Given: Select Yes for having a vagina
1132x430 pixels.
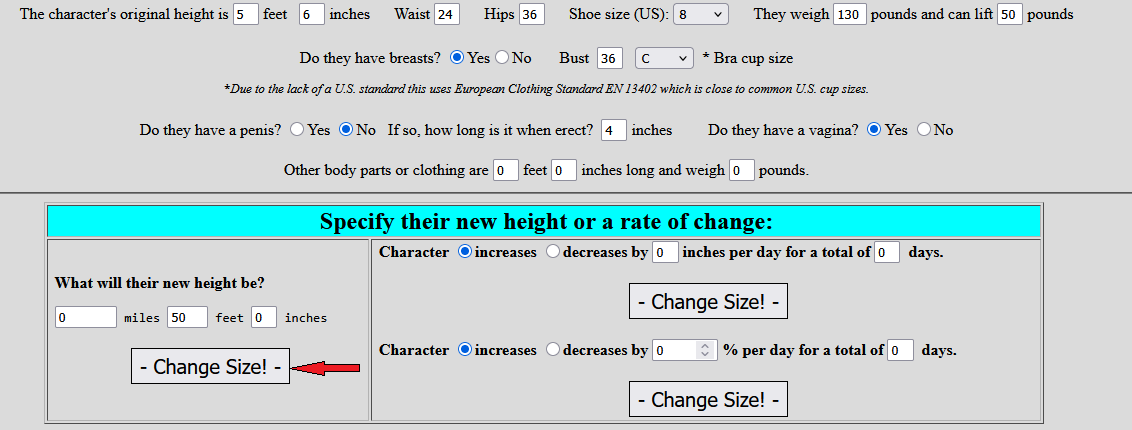Looking at the screenshot, I should pos(874,130).
